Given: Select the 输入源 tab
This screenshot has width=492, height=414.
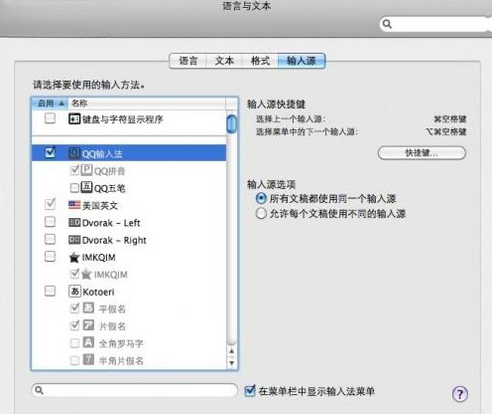Looking at the screenshot, I should (301, 61).
